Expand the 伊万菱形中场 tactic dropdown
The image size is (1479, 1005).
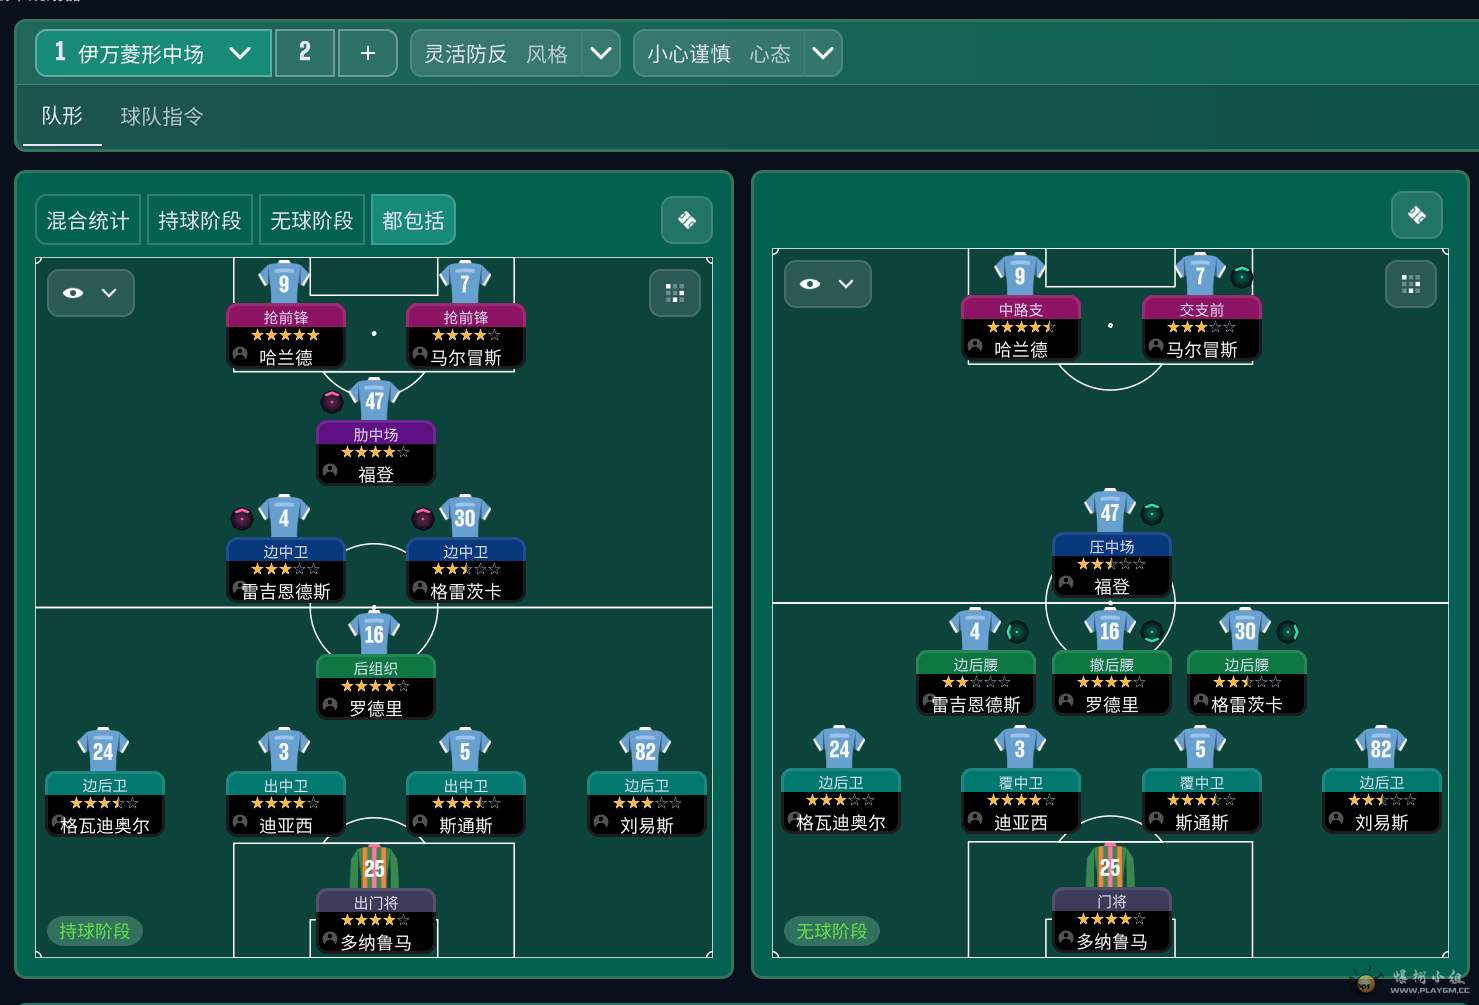(240, 53)
